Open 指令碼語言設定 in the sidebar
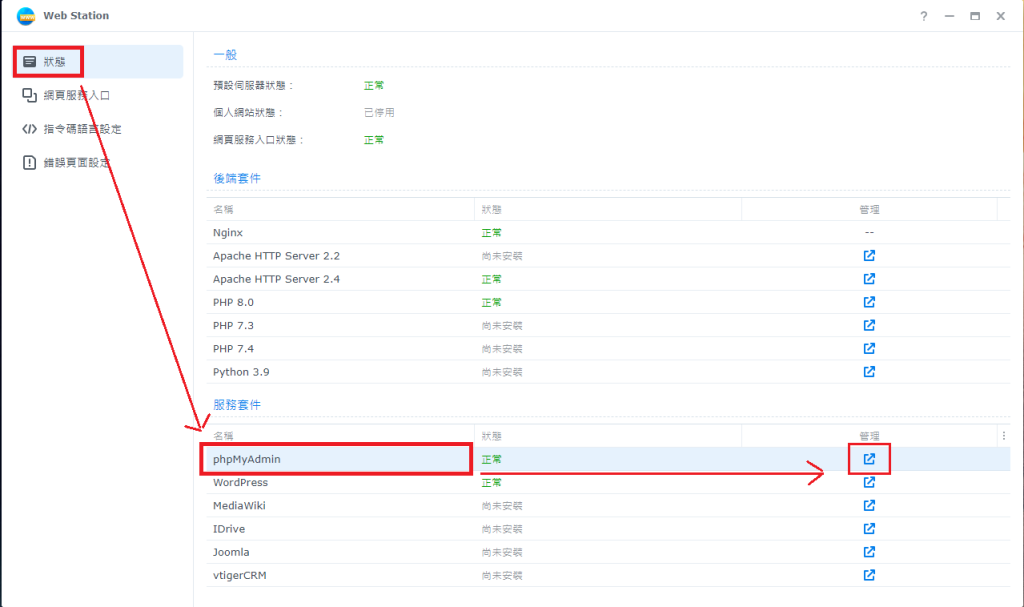The height and width of the screenshot is (607, 1024). (x=98, y=129)
